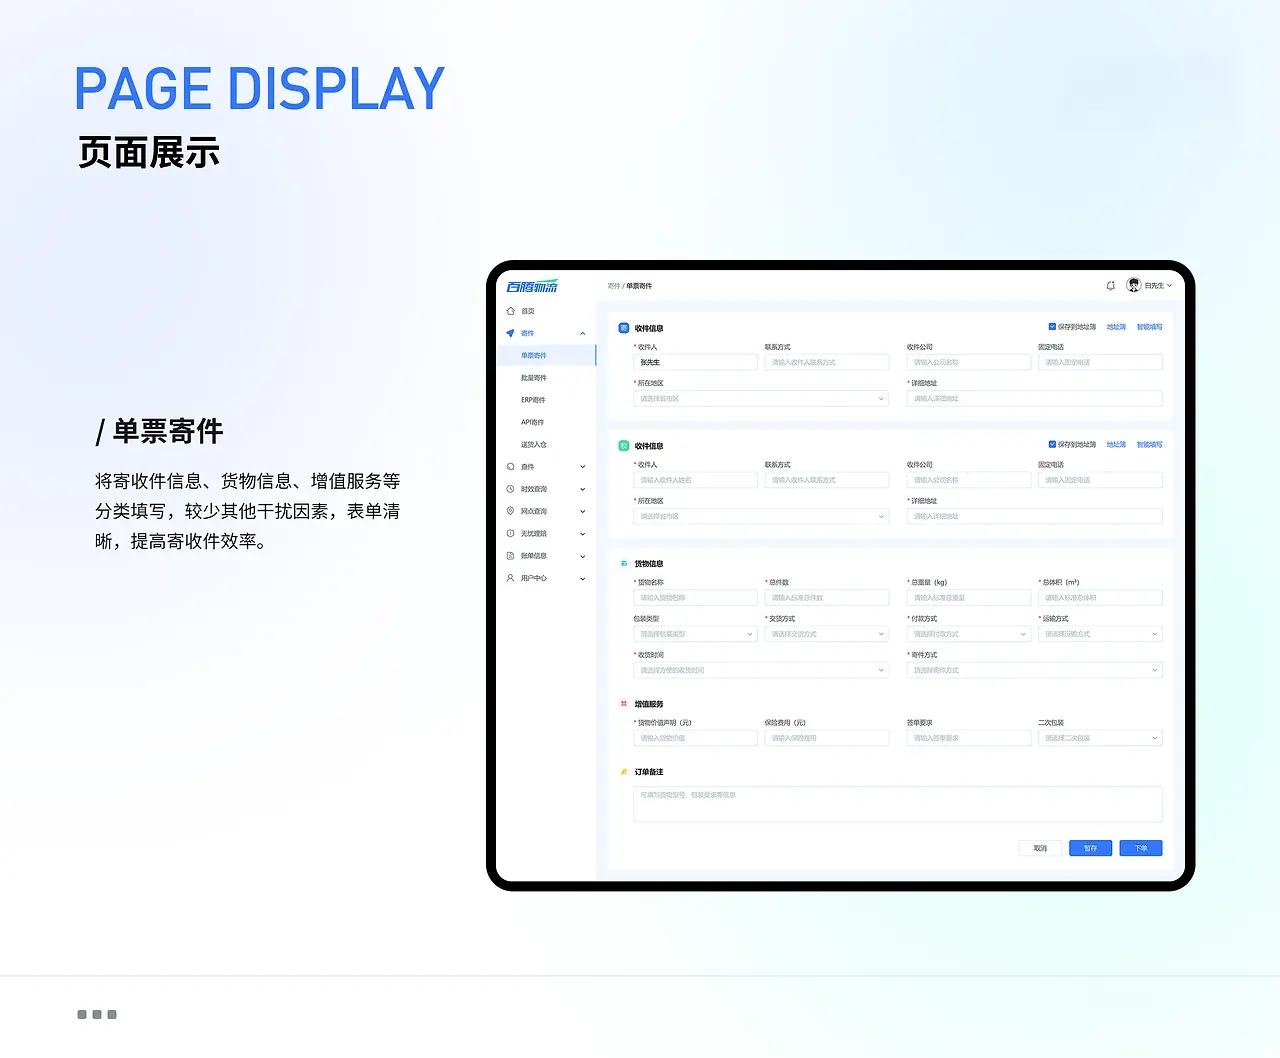
Task: Select ERP寄件 in the sidebar menu
Action: point(533,400)
